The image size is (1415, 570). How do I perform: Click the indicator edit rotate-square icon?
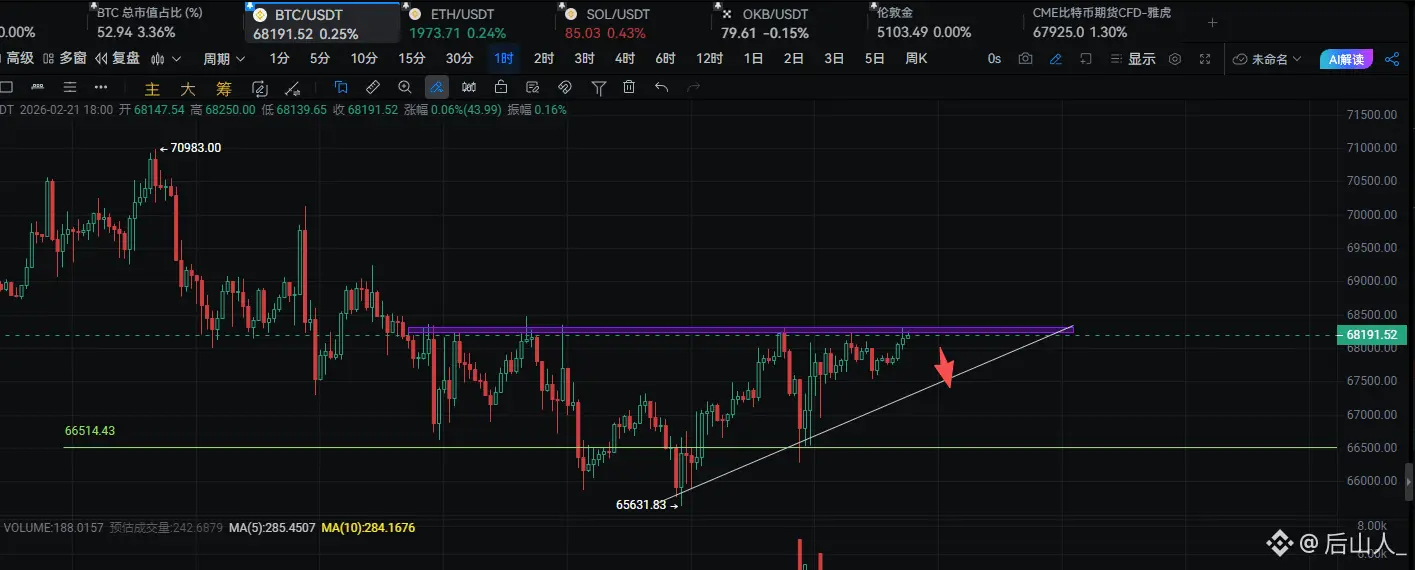tap(261, 88)
